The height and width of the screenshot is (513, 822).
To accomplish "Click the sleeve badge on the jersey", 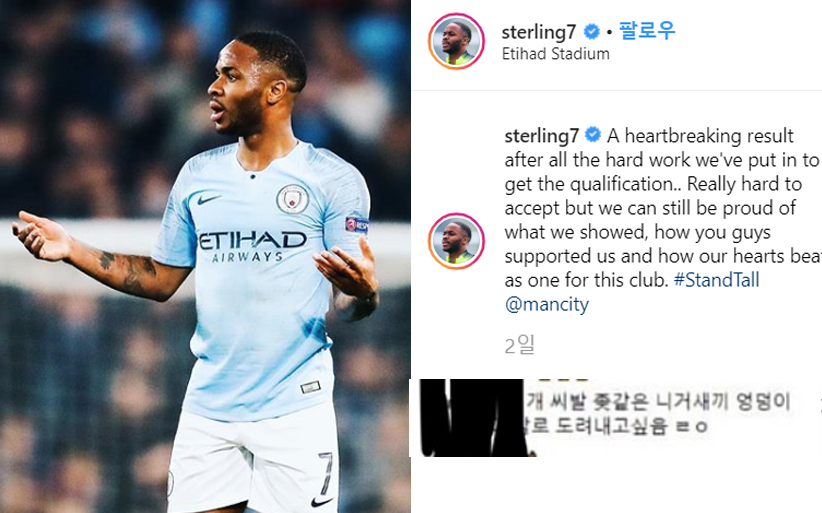I will (356, 225).
